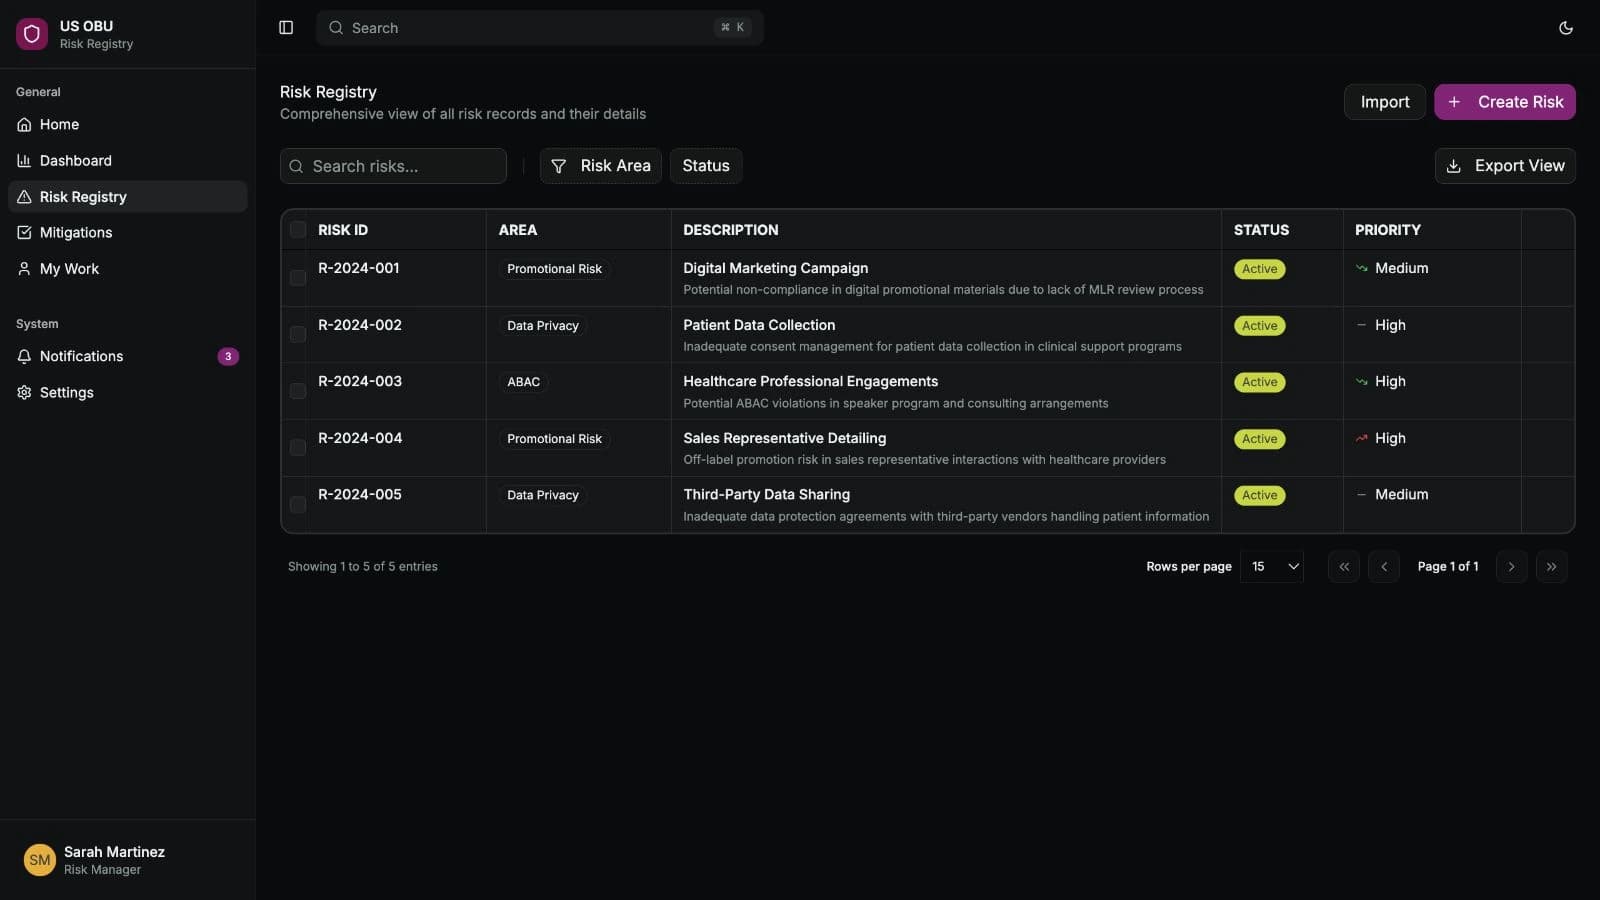The height and width of the screenshot is (900, 1600).
Task: Click the download icon in Export View
Action: click(1454, 166)
